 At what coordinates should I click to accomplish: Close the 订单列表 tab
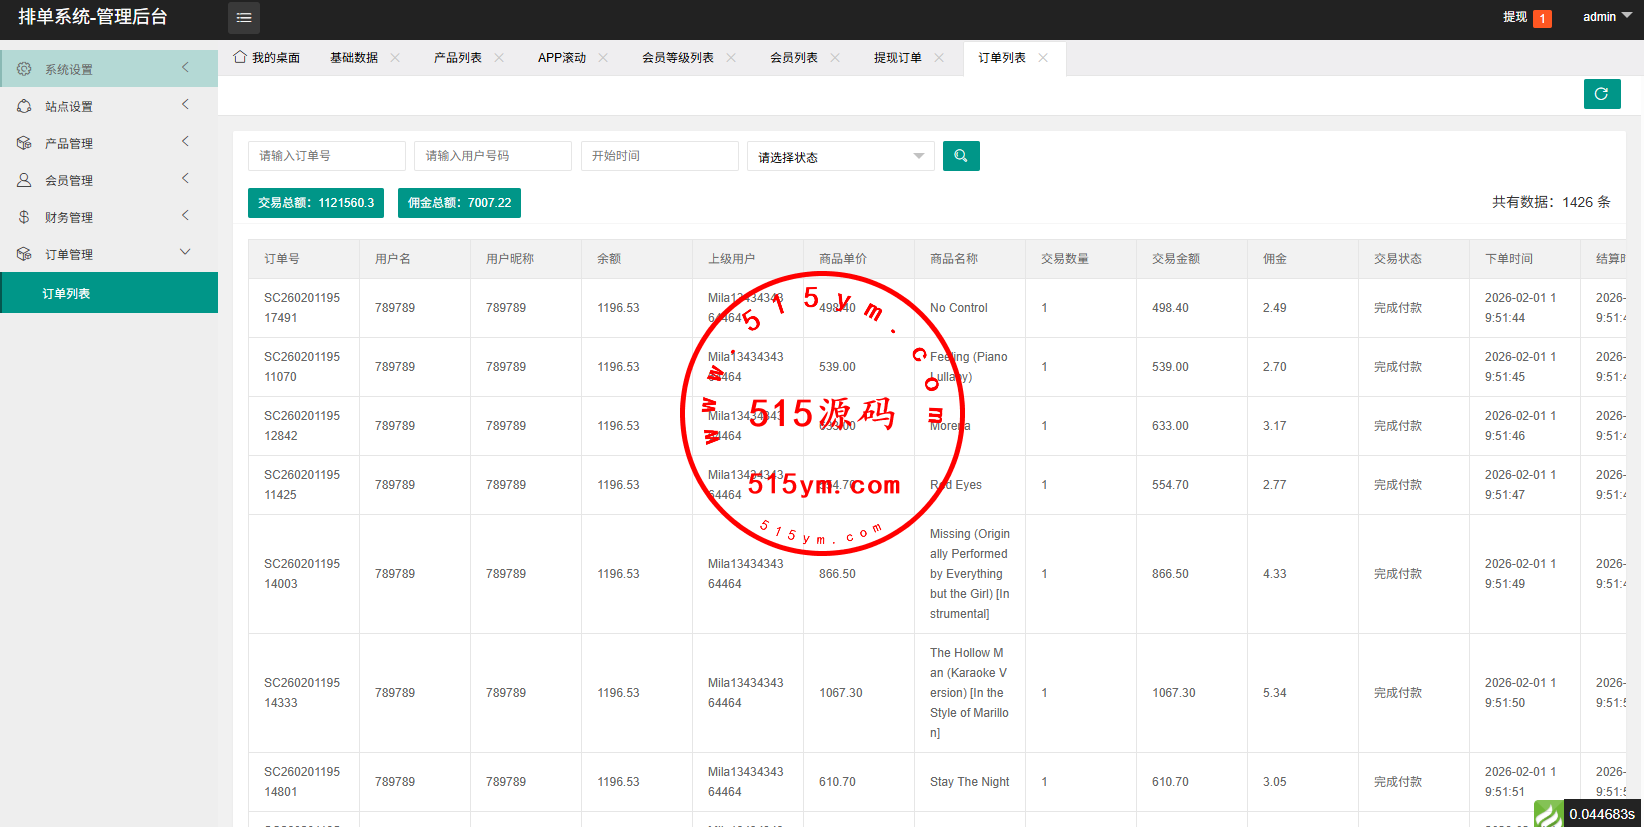click(1043, 58)
